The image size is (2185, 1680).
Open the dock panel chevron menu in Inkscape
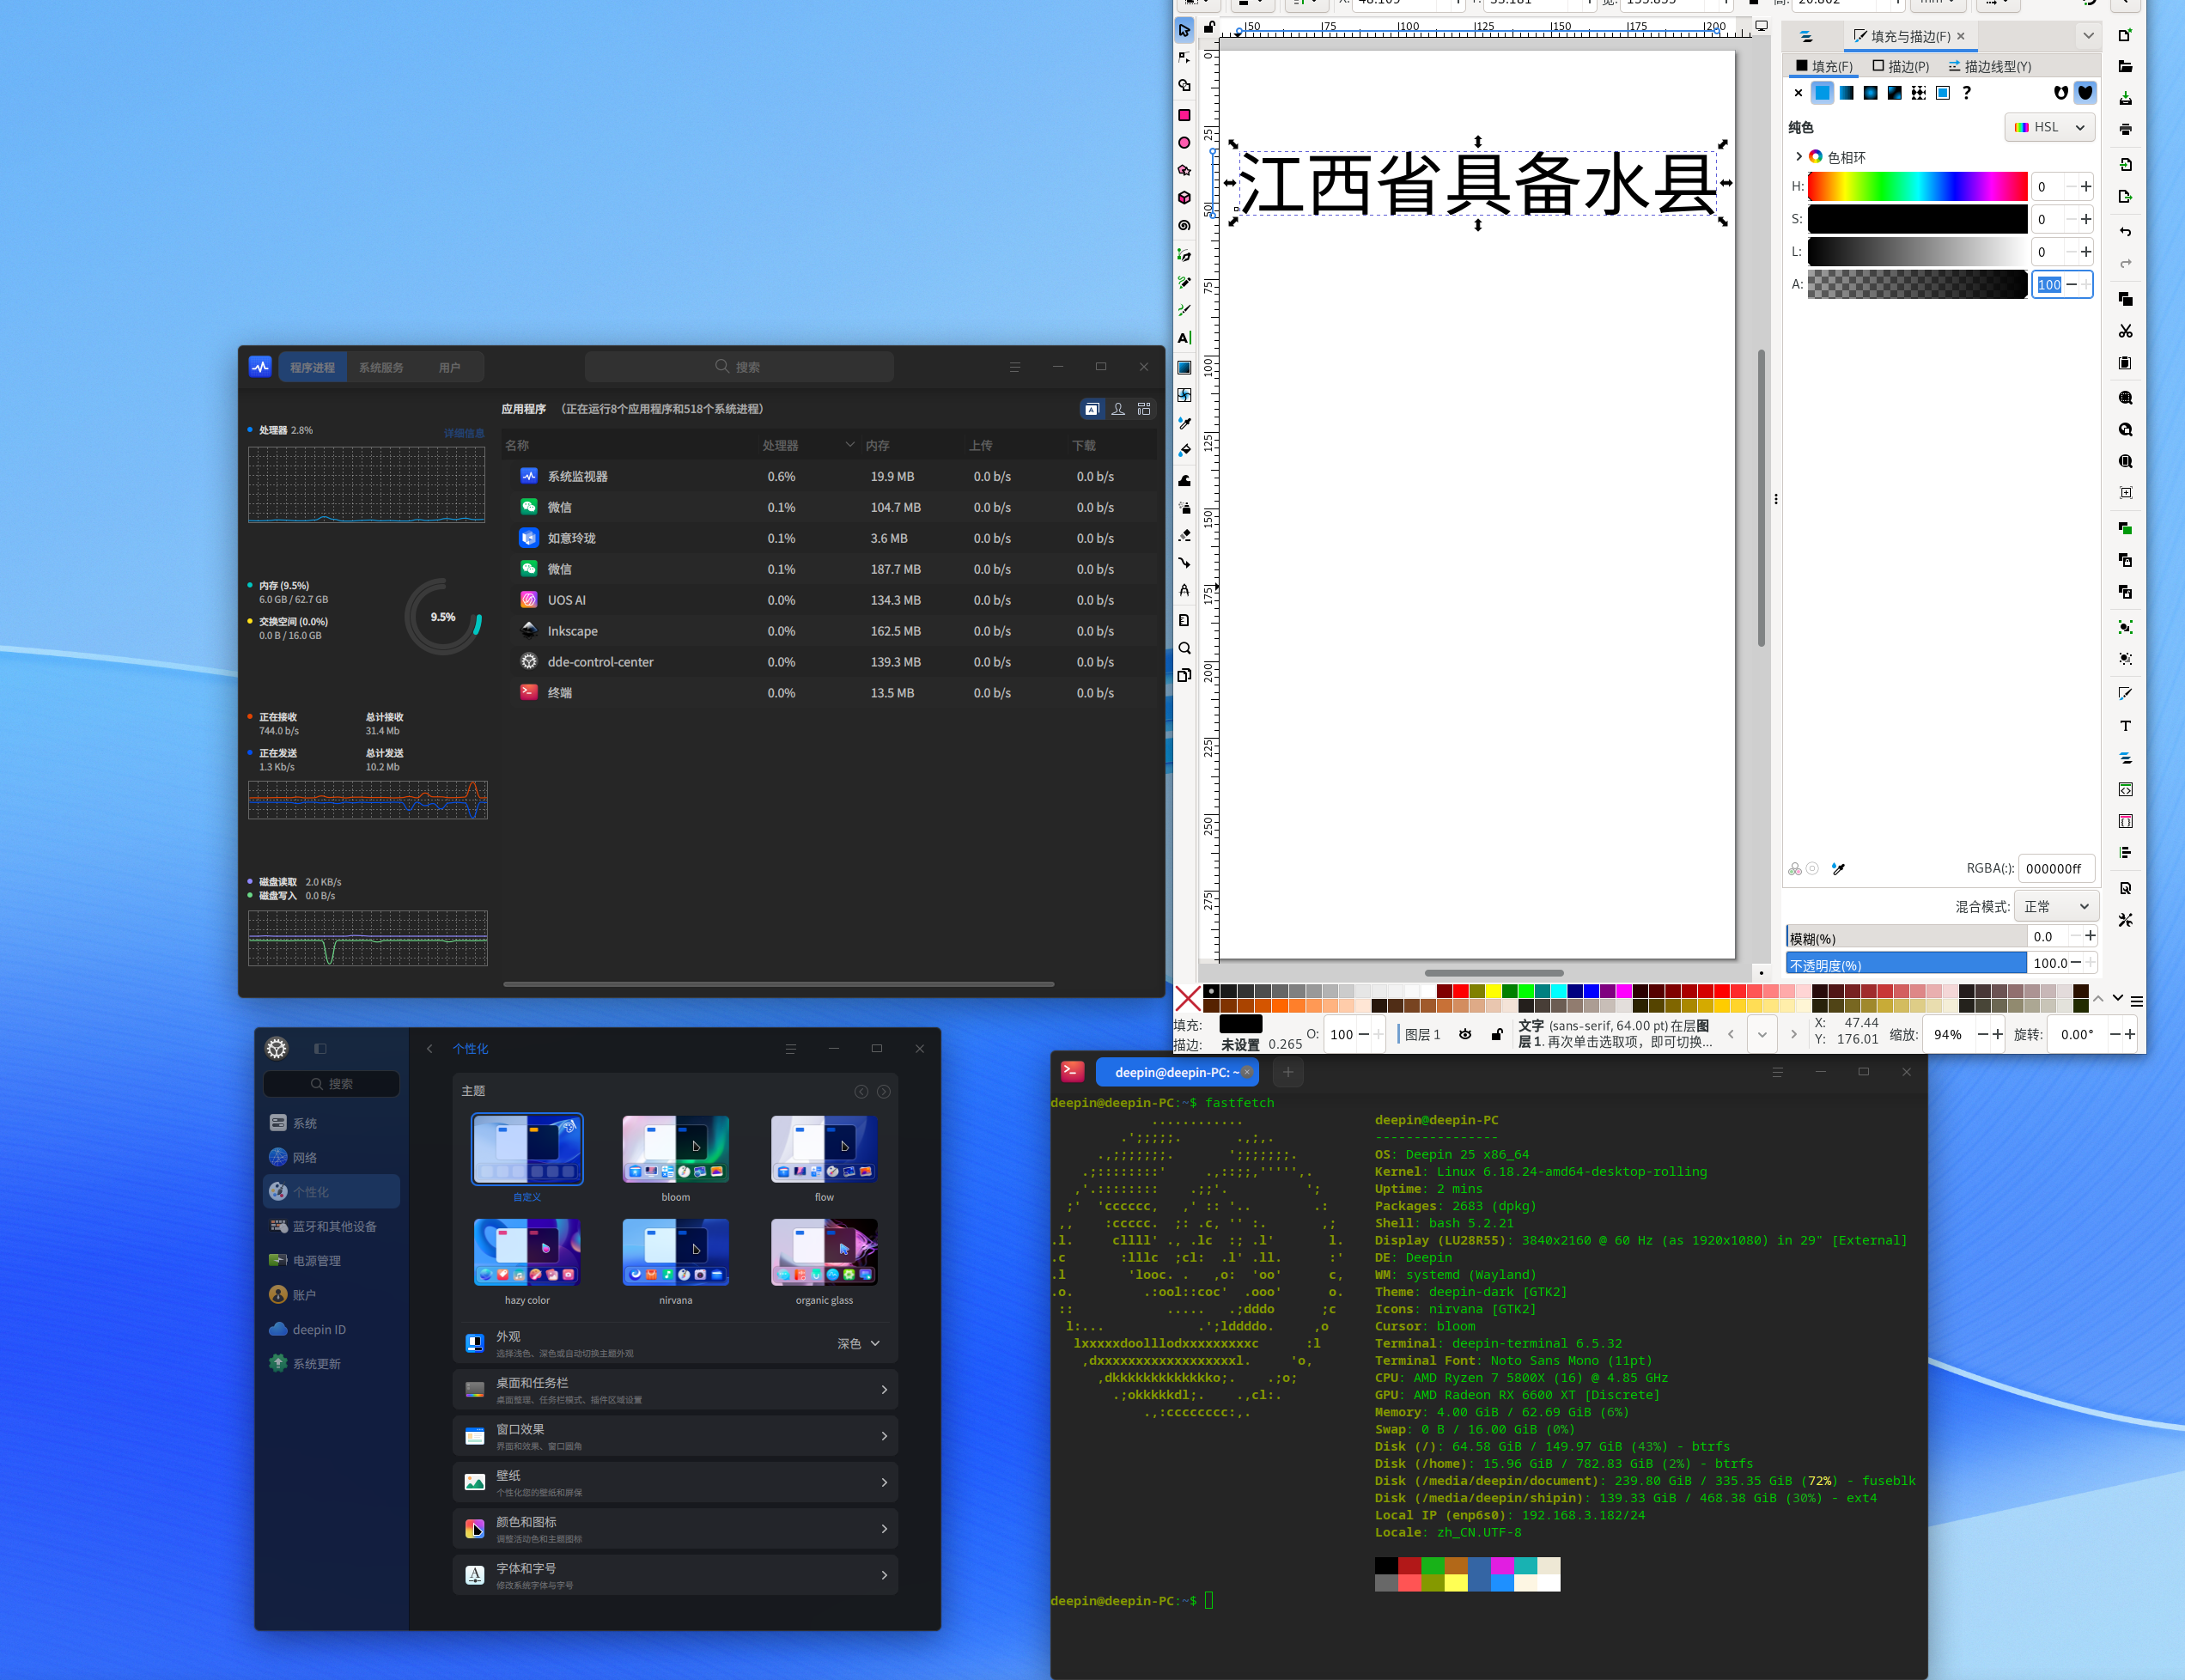click(x=2088, y=36)
